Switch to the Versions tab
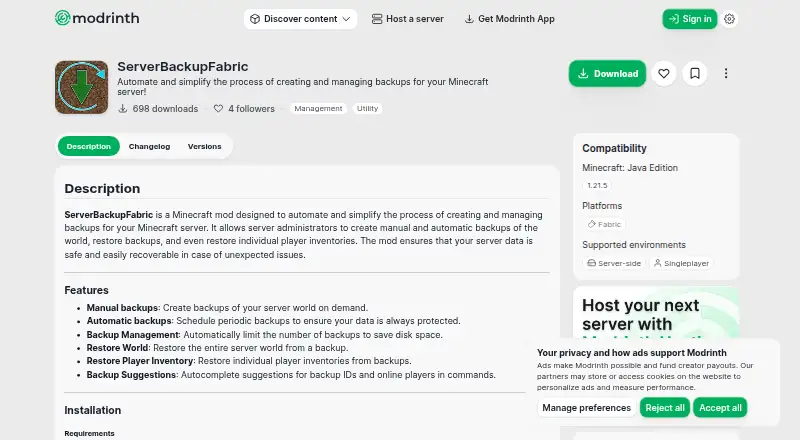This screenshot has height=440, width=800. (x=205, y=146)
